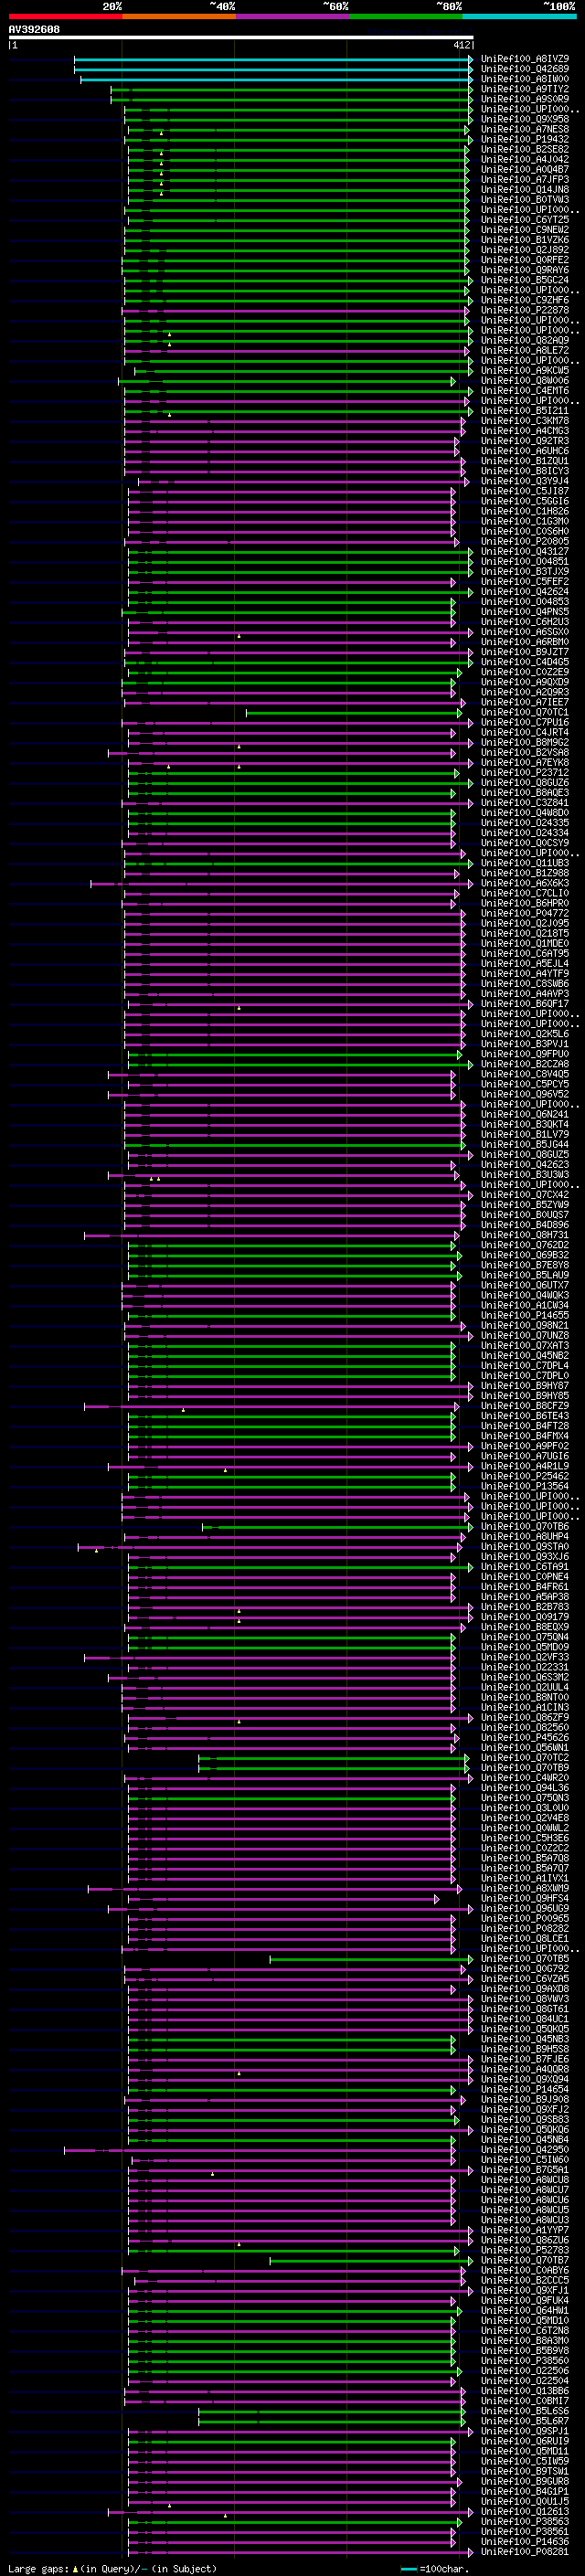Click the UniRef100_P13564 label
This screenshot has height=2576, width=585.
click(525, 1486)
